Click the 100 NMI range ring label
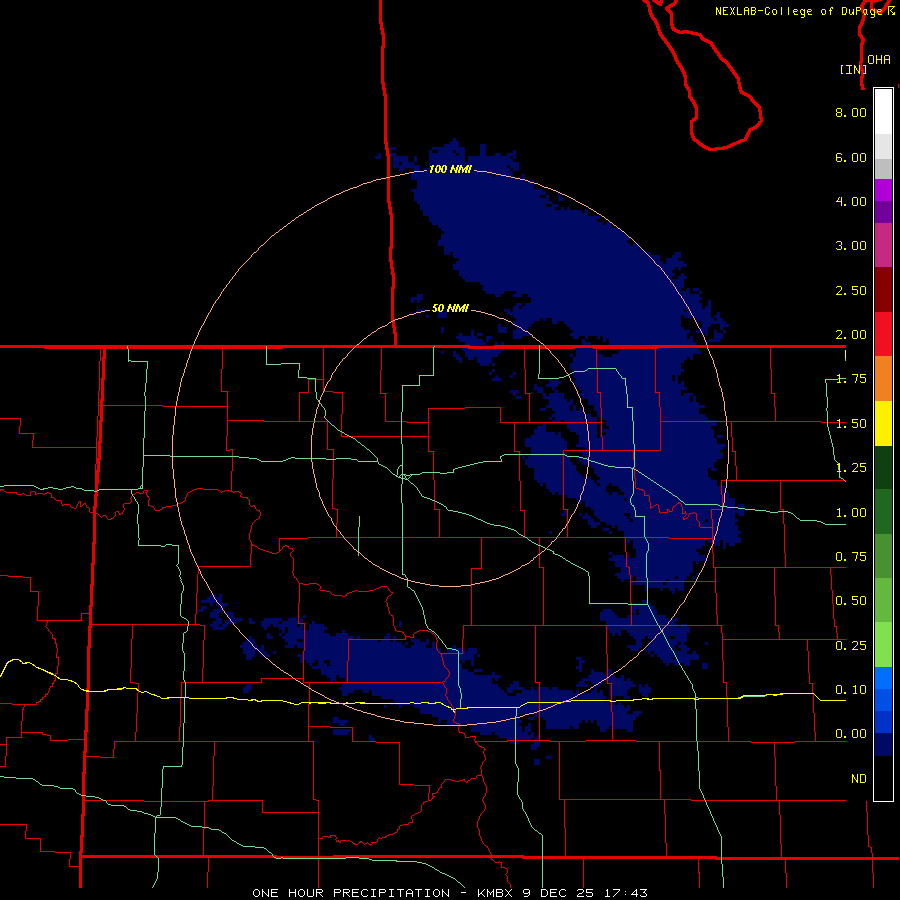Image resolution: width=900 pixels, height=900 pixels. coord(450,169)
